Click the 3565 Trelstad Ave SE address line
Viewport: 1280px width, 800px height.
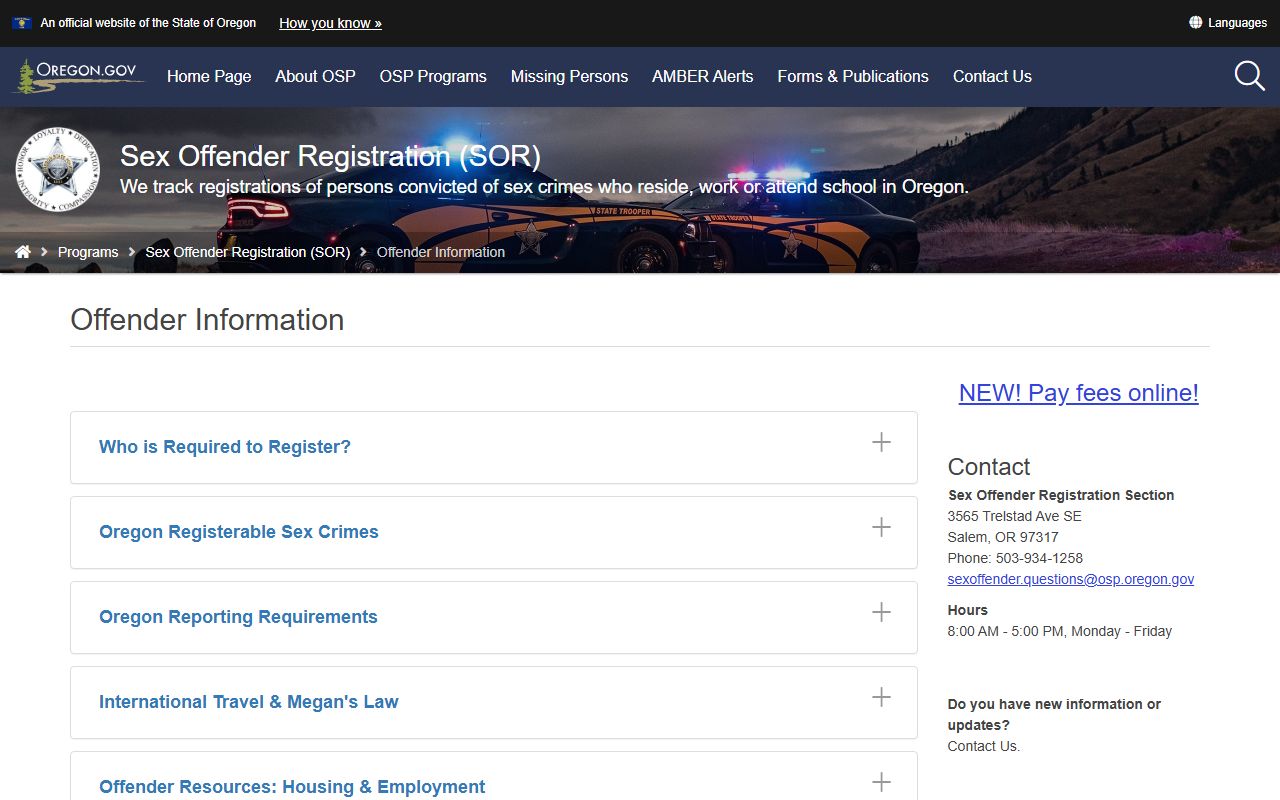tap(1014, 516)
